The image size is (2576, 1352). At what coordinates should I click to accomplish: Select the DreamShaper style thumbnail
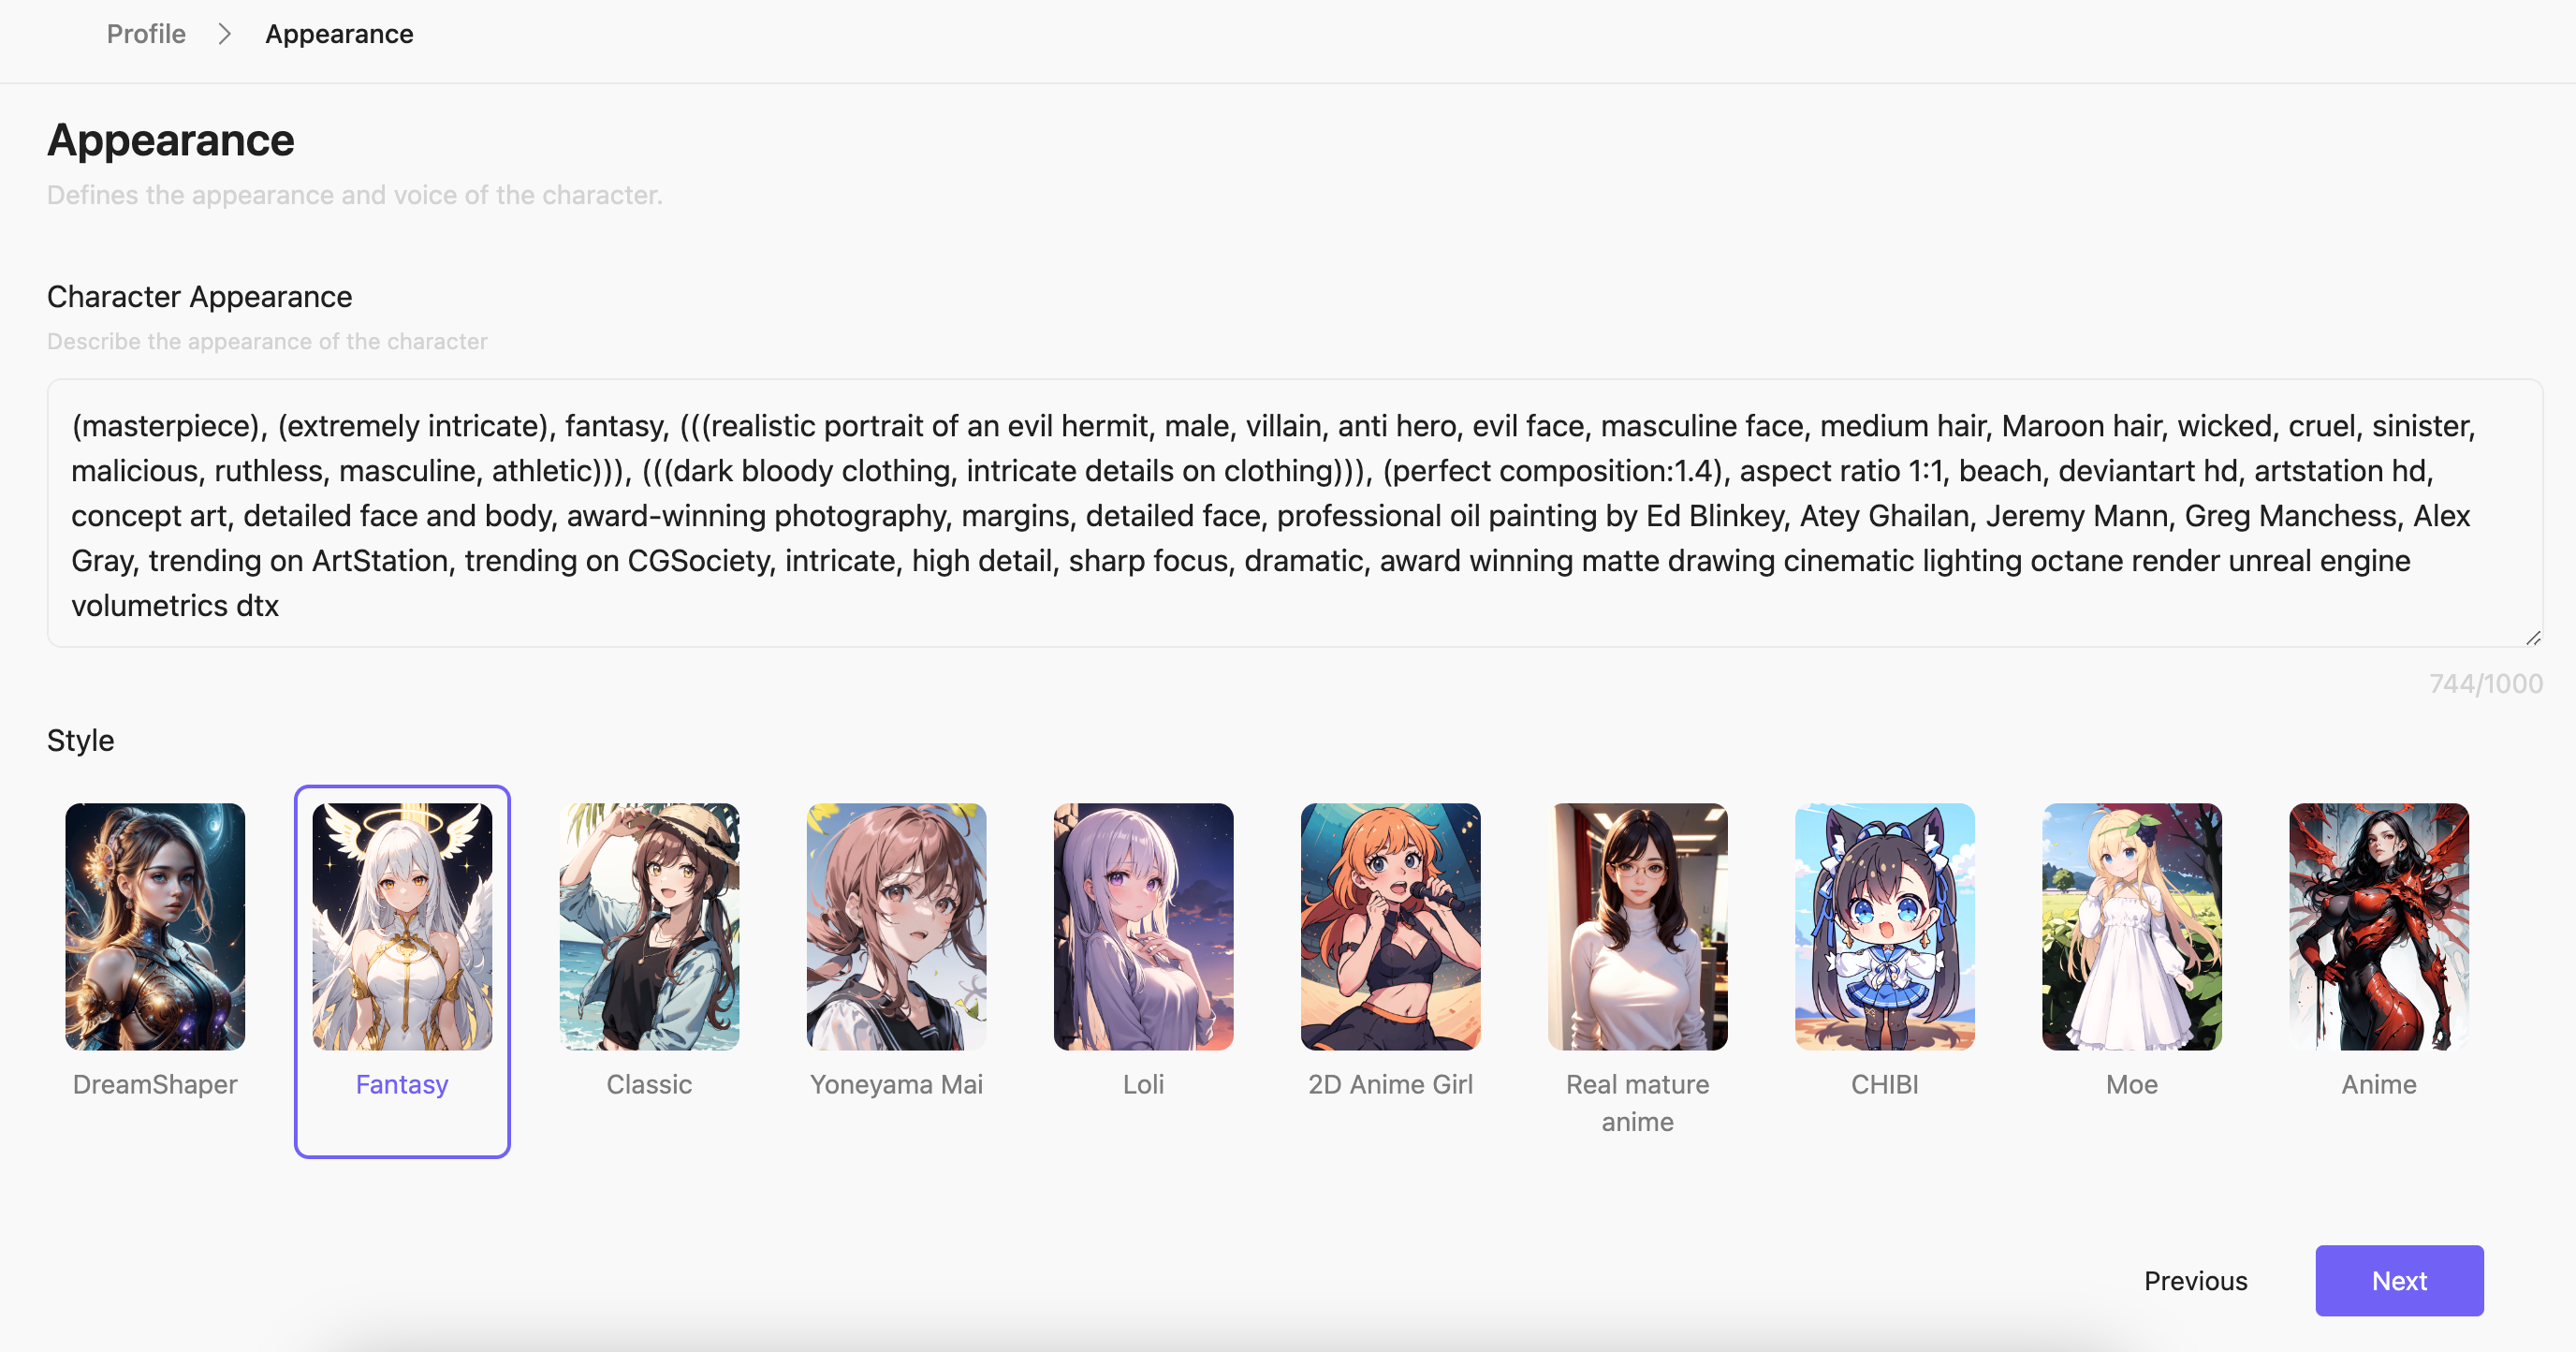coord(155,926)
